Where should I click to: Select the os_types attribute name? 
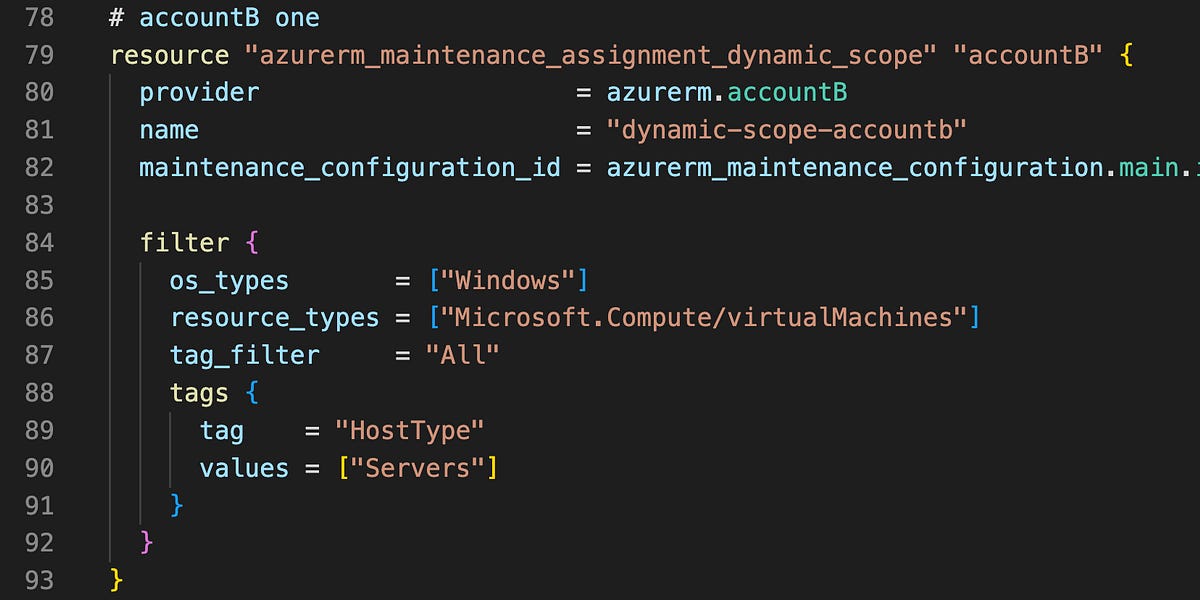click(x=229, y=280)
